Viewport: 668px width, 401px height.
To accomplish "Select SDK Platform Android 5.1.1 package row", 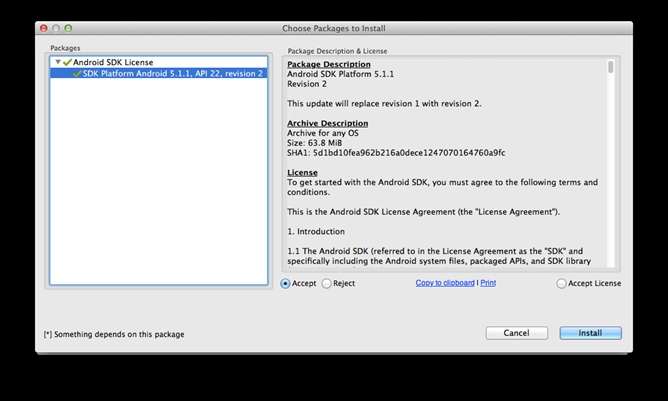I will (x=158, y=74).
